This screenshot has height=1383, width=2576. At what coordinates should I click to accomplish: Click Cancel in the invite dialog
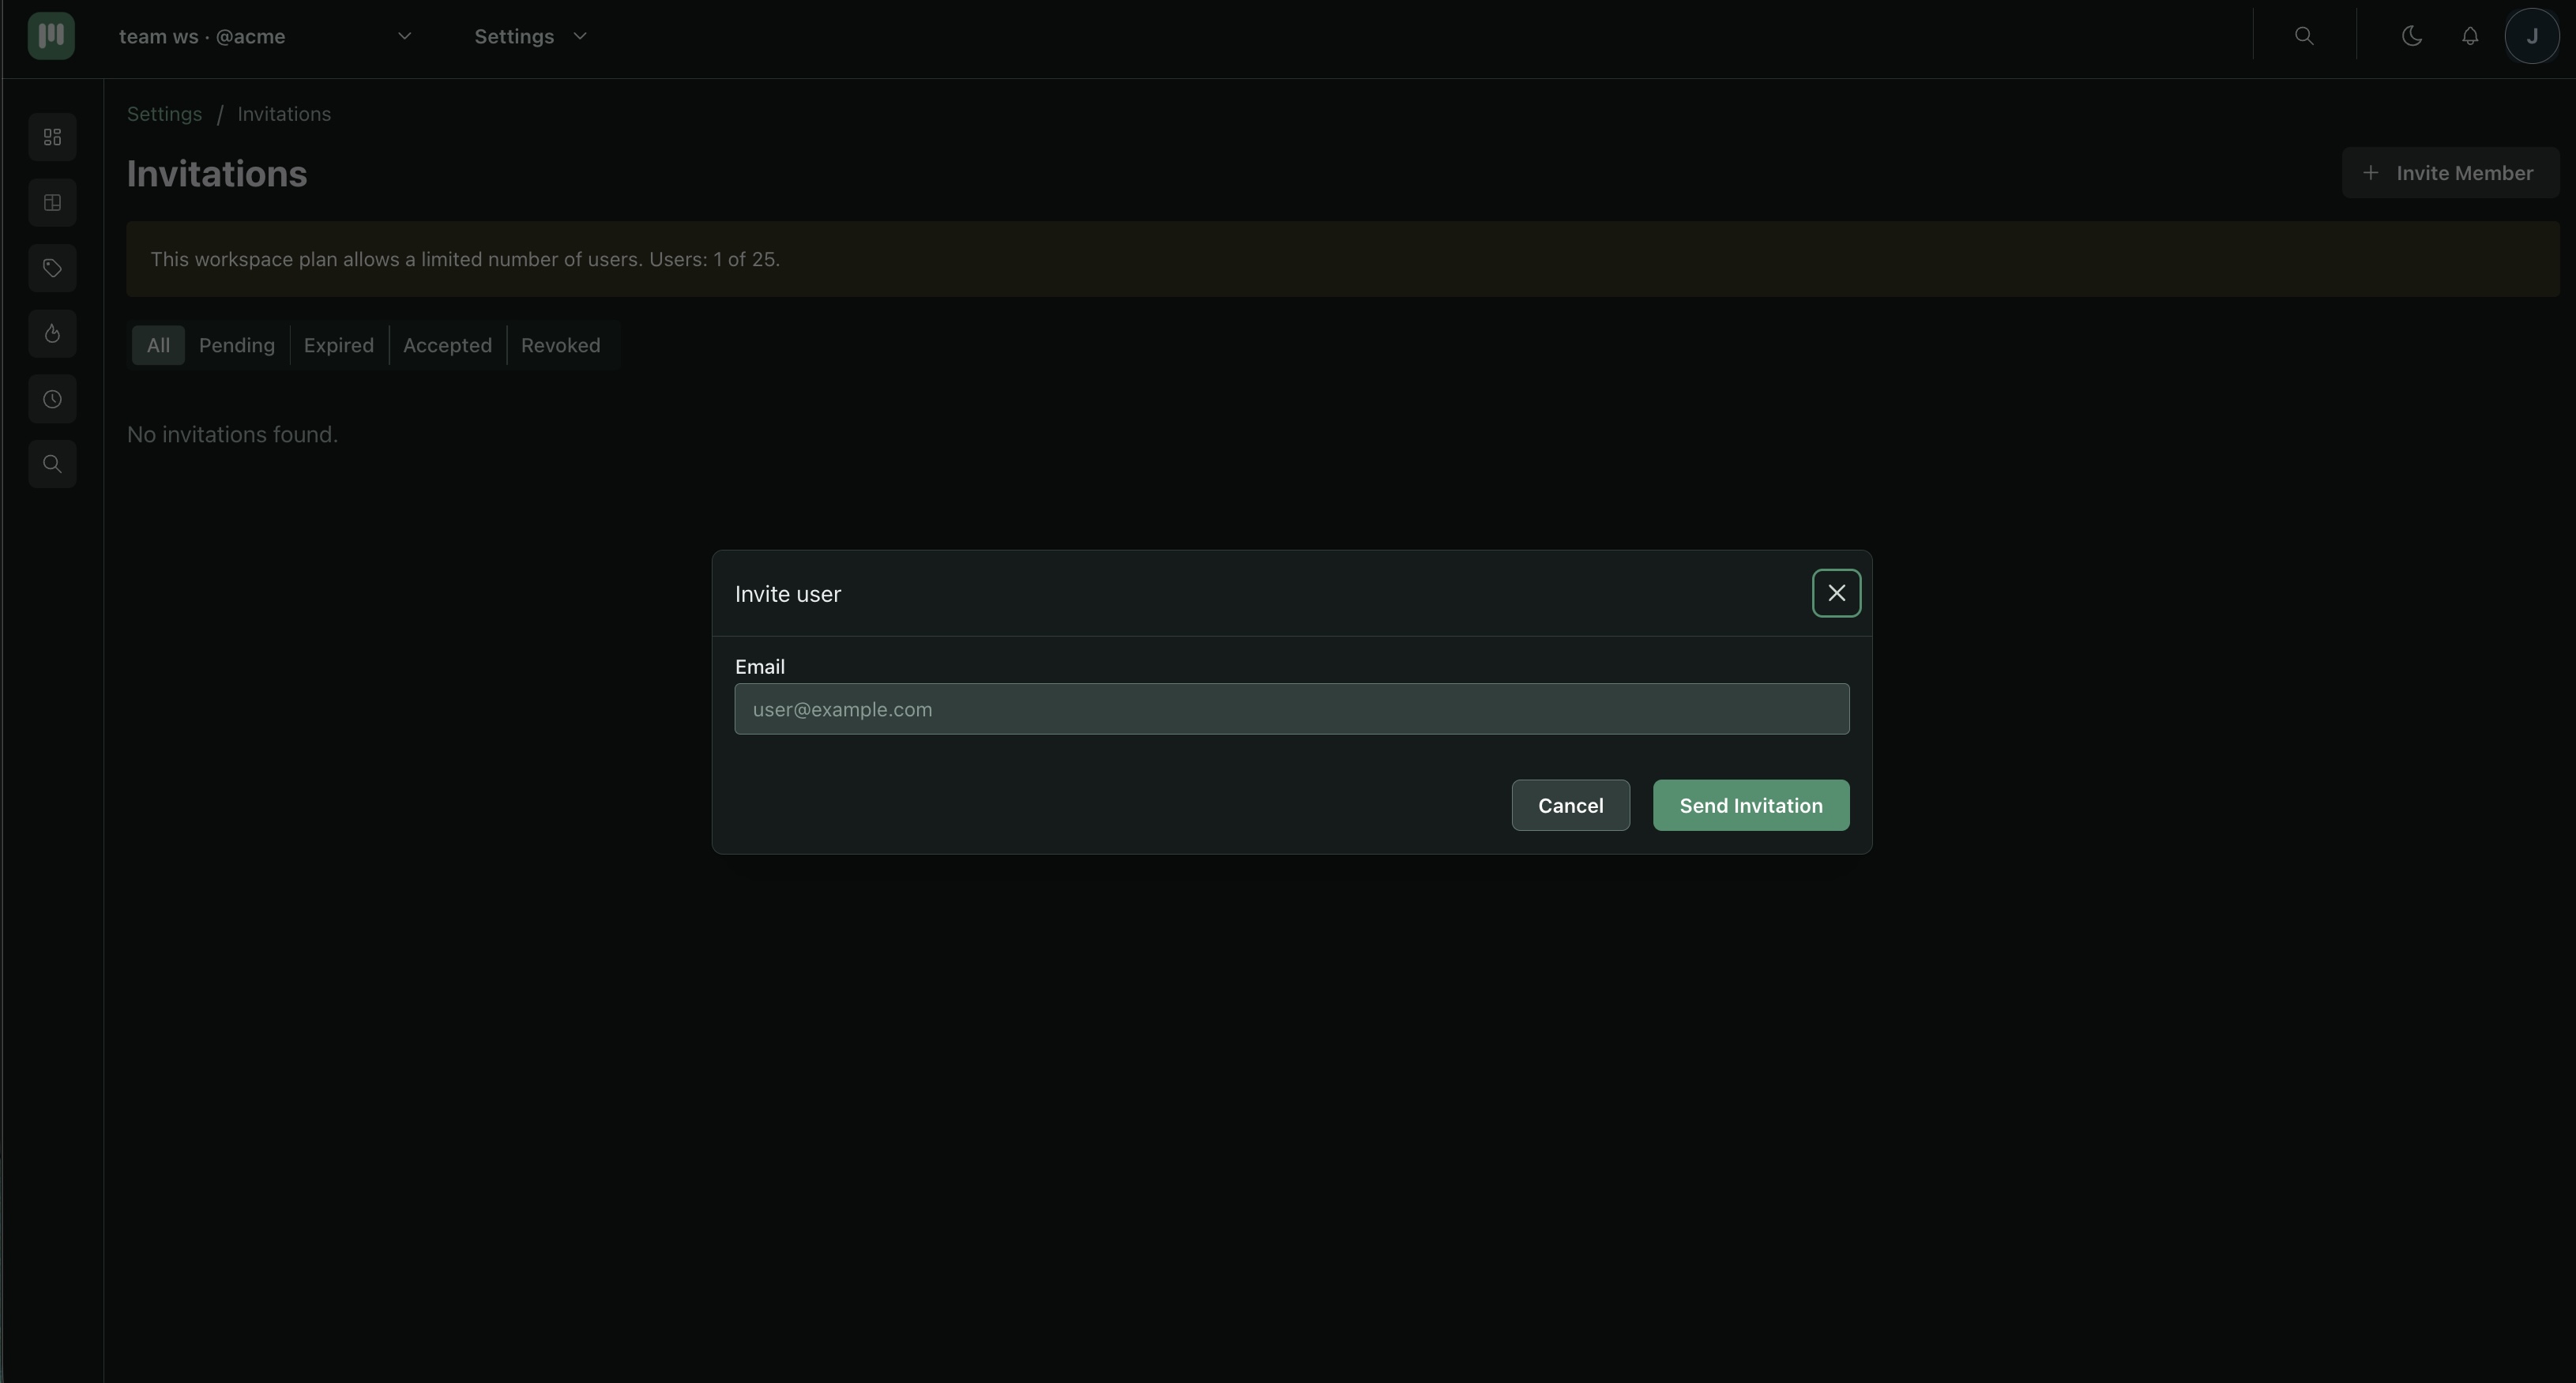tap(1570, 805)
